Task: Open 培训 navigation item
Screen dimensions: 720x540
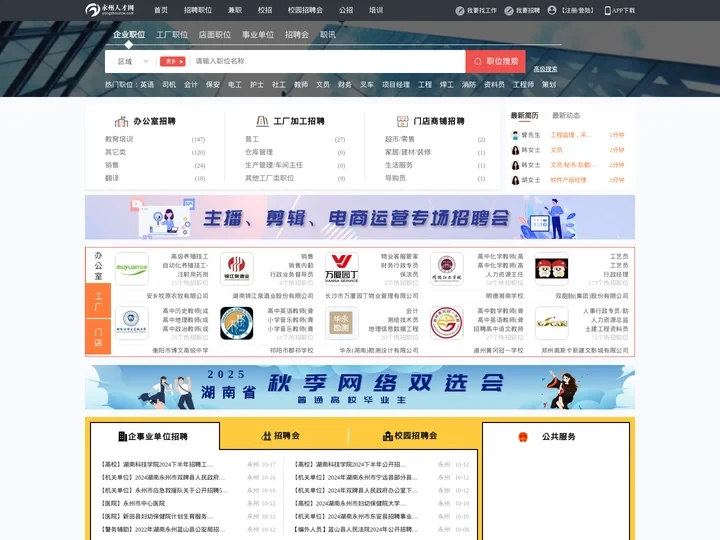Action: click(376, 10)
